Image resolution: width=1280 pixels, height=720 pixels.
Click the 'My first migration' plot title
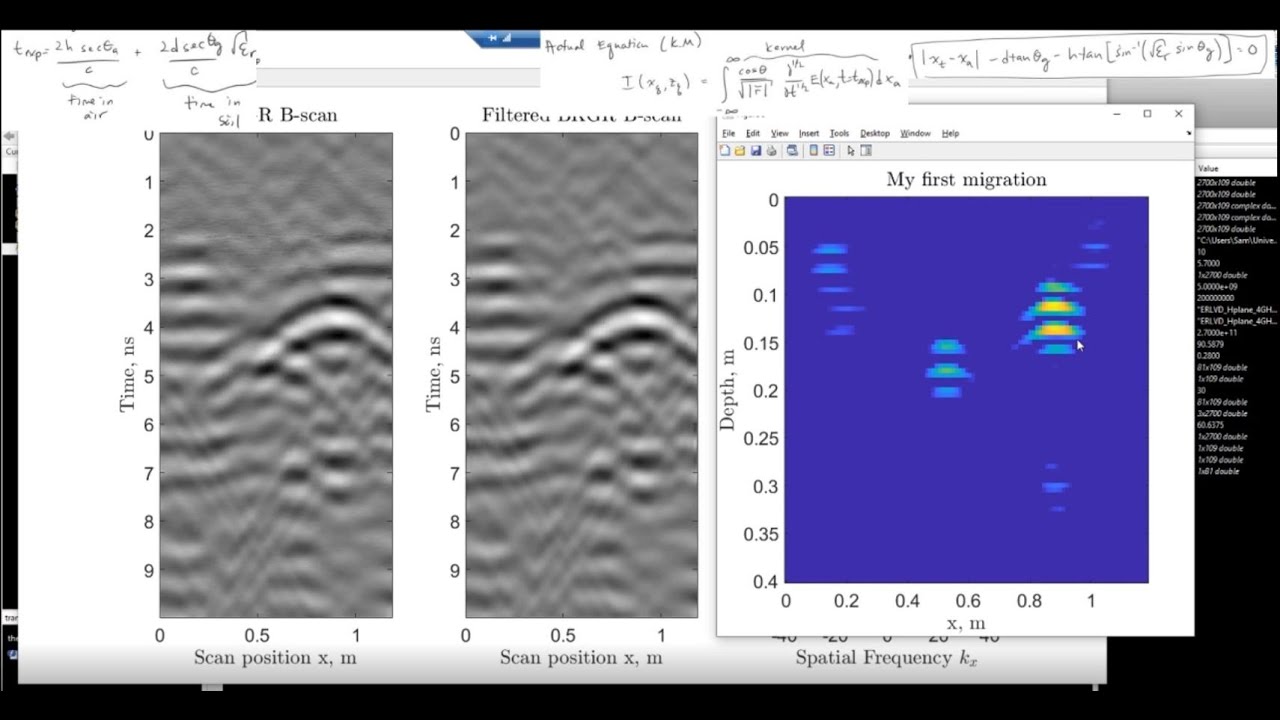[x=966, y=180]
